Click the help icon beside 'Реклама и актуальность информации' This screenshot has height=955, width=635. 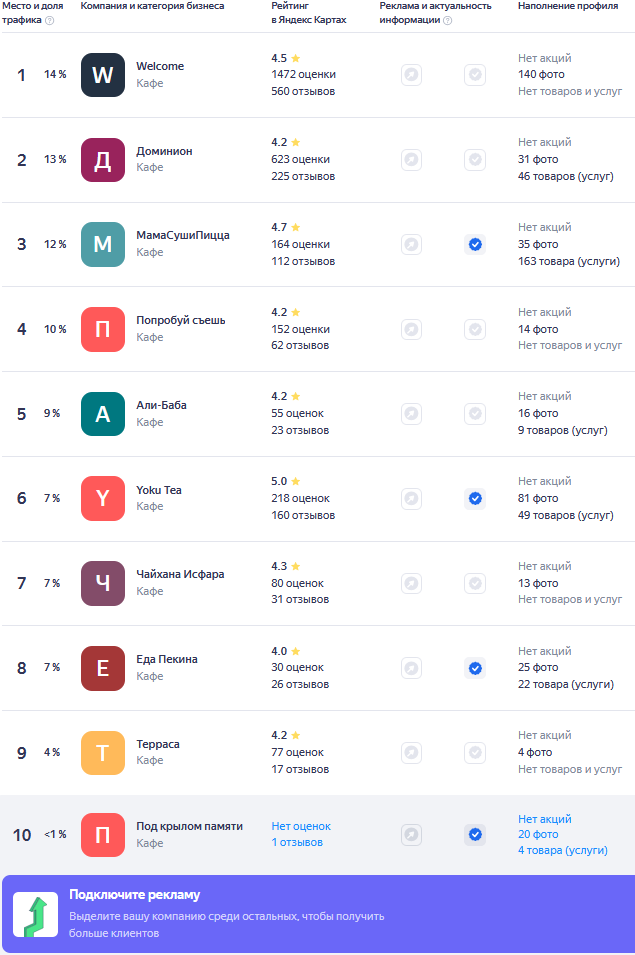[447, 20]
